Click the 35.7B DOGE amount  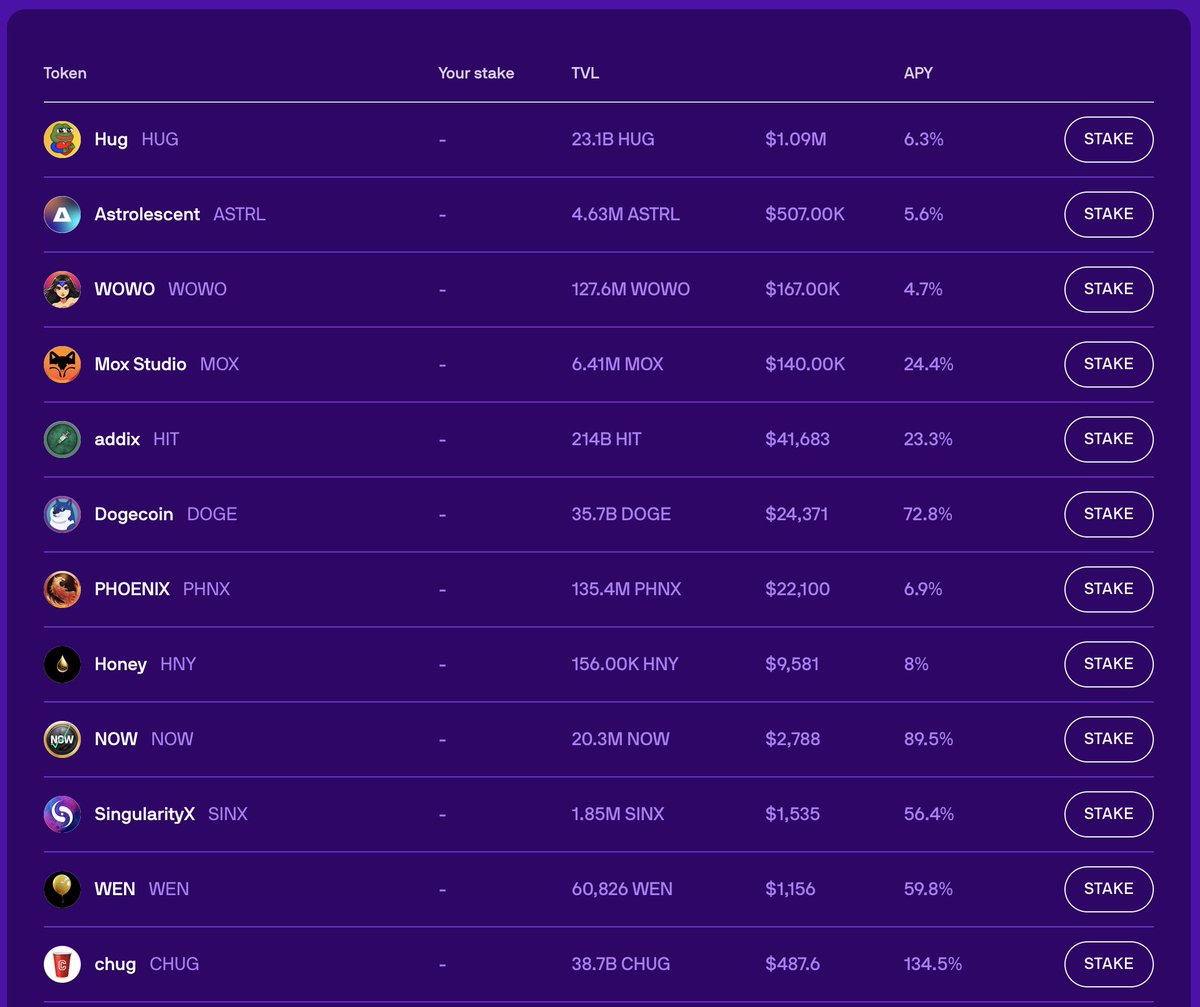pos(621,514)
